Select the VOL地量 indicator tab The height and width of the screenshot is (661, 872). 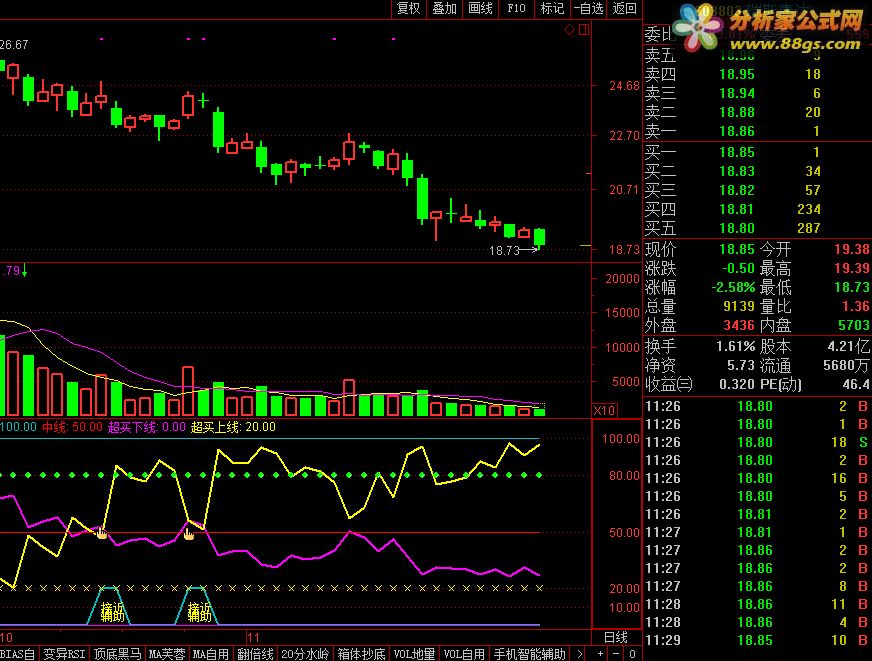pos(414,654)
